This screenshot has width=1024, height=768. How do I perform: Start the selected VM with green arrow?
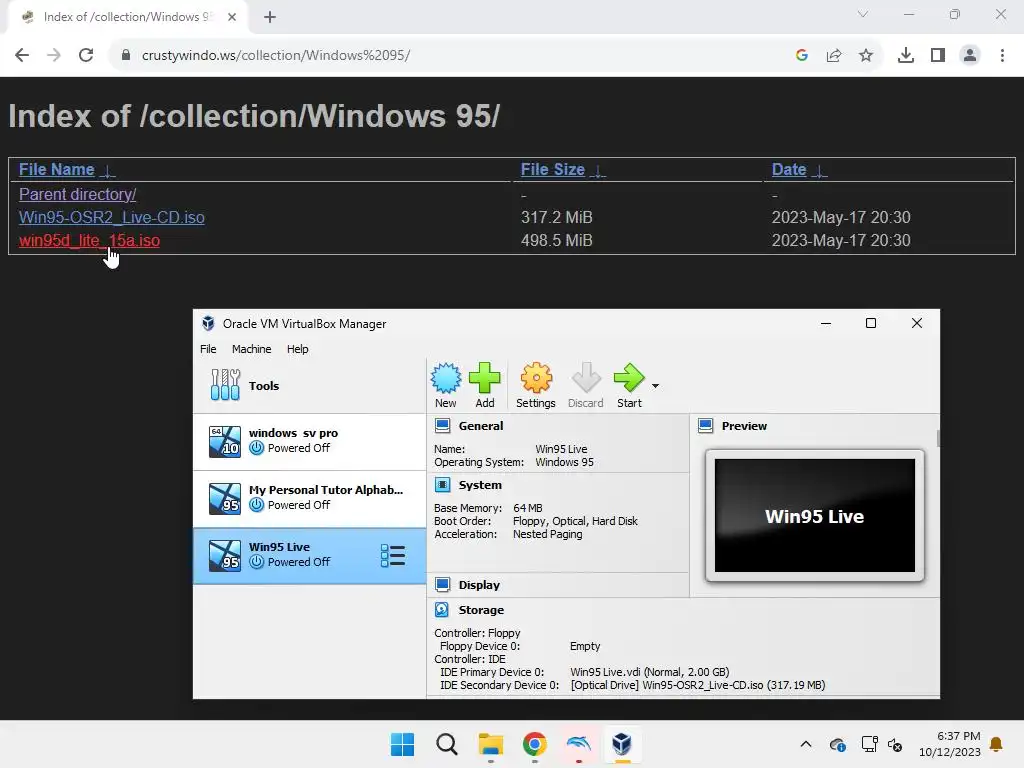[x=629, y=385]
